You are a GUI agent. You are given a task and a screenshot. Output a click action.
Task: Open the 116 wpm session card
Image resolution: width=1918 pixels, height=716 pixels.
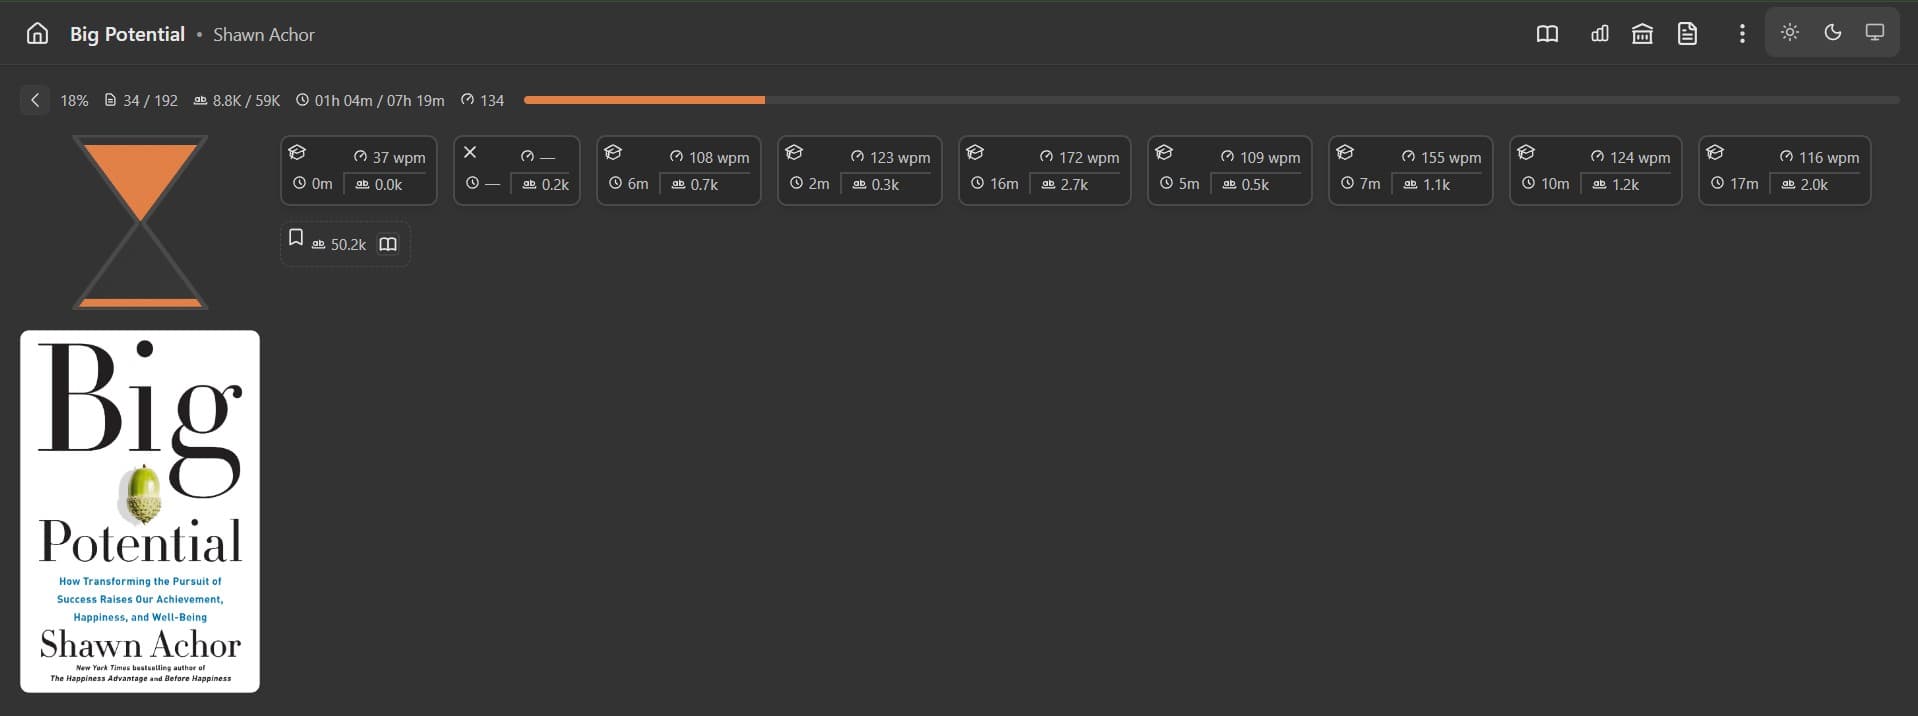[1785, 170]
